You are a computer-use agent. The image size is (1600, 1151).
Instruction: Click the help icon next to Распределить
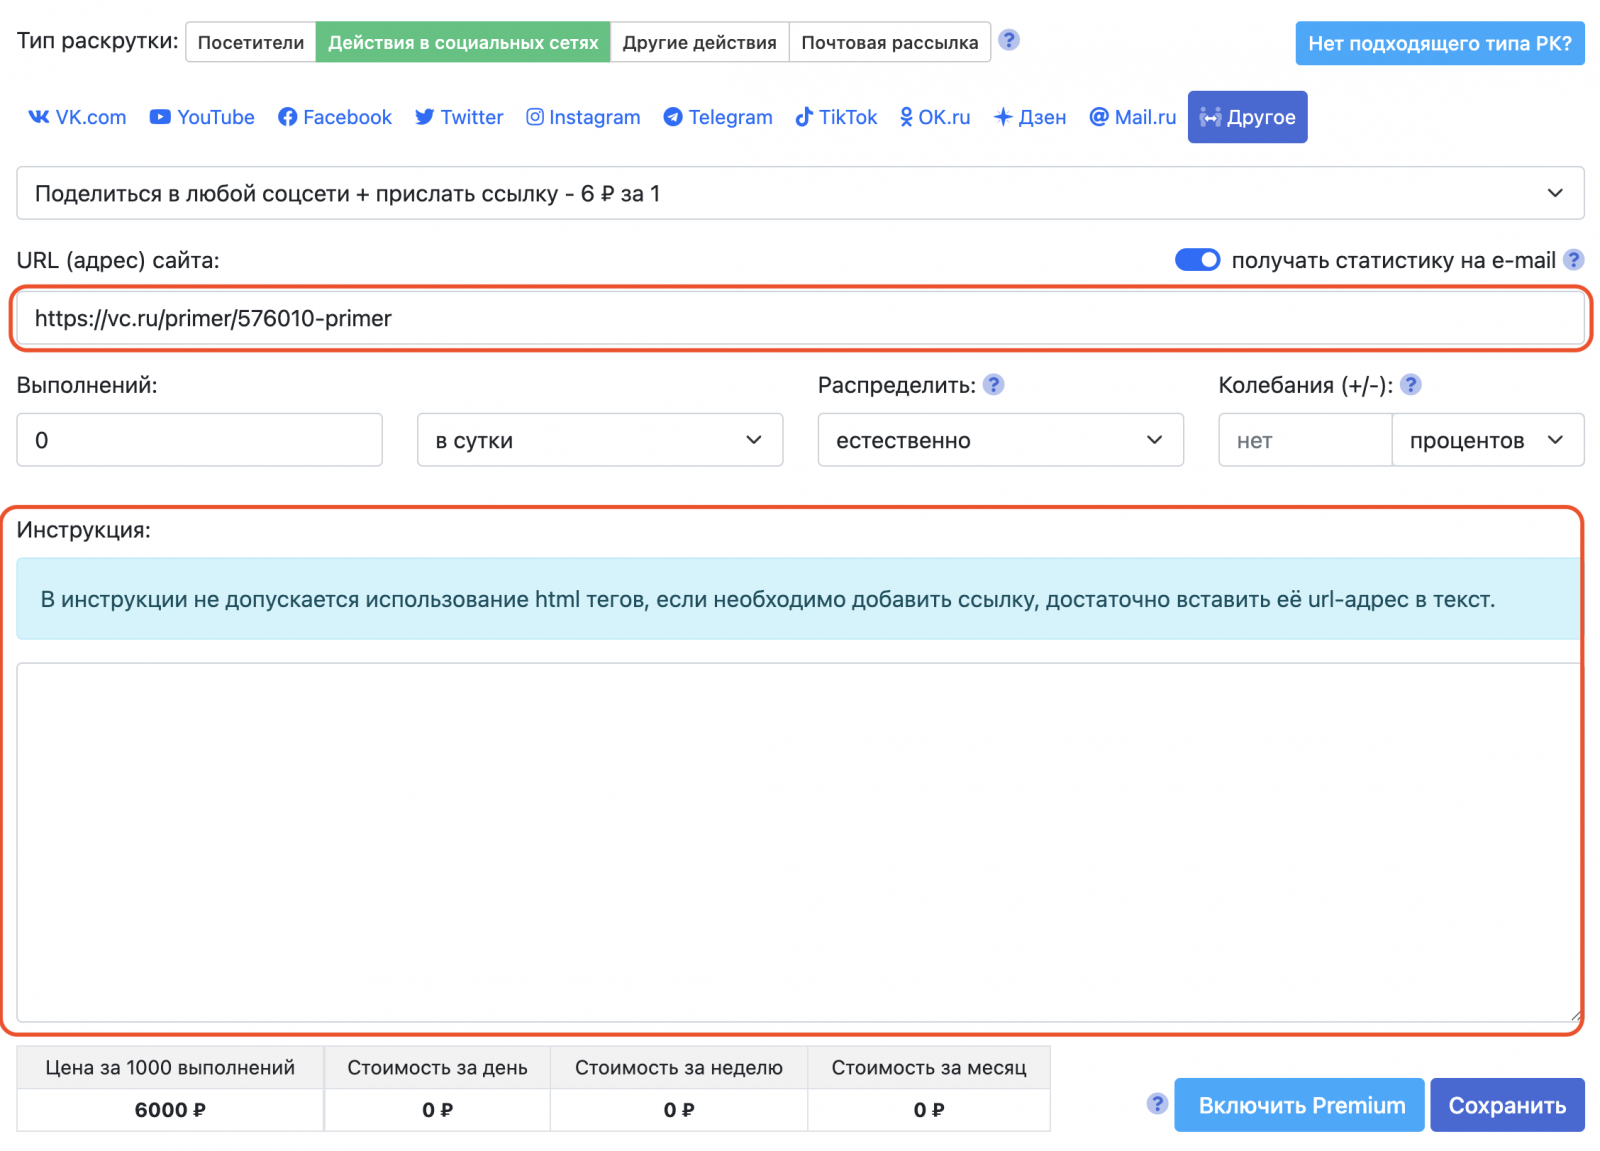pos(993,385)
